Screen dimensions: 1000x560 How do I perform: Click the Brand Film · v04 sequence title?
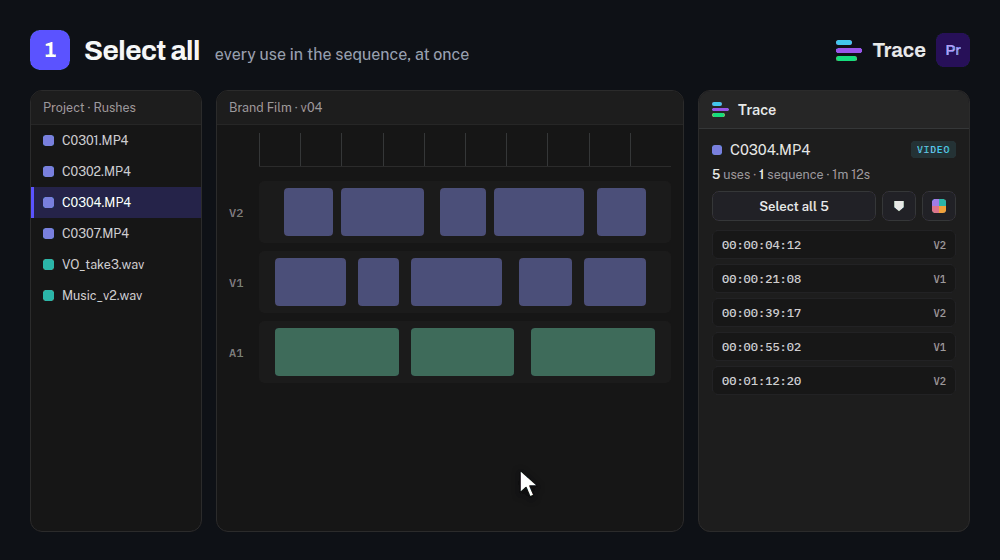pyautogui.click(x=276, y=108)
